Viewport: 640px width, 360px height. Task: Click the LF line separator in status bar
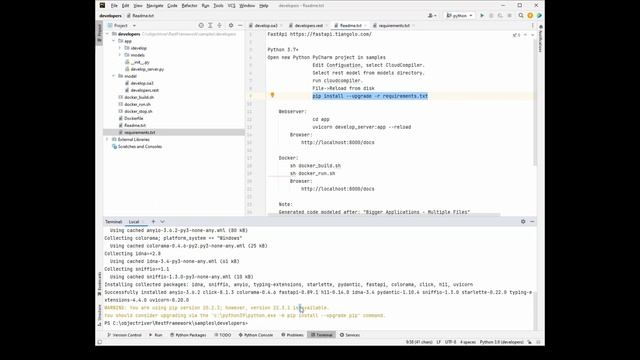[x=438, y=342]
